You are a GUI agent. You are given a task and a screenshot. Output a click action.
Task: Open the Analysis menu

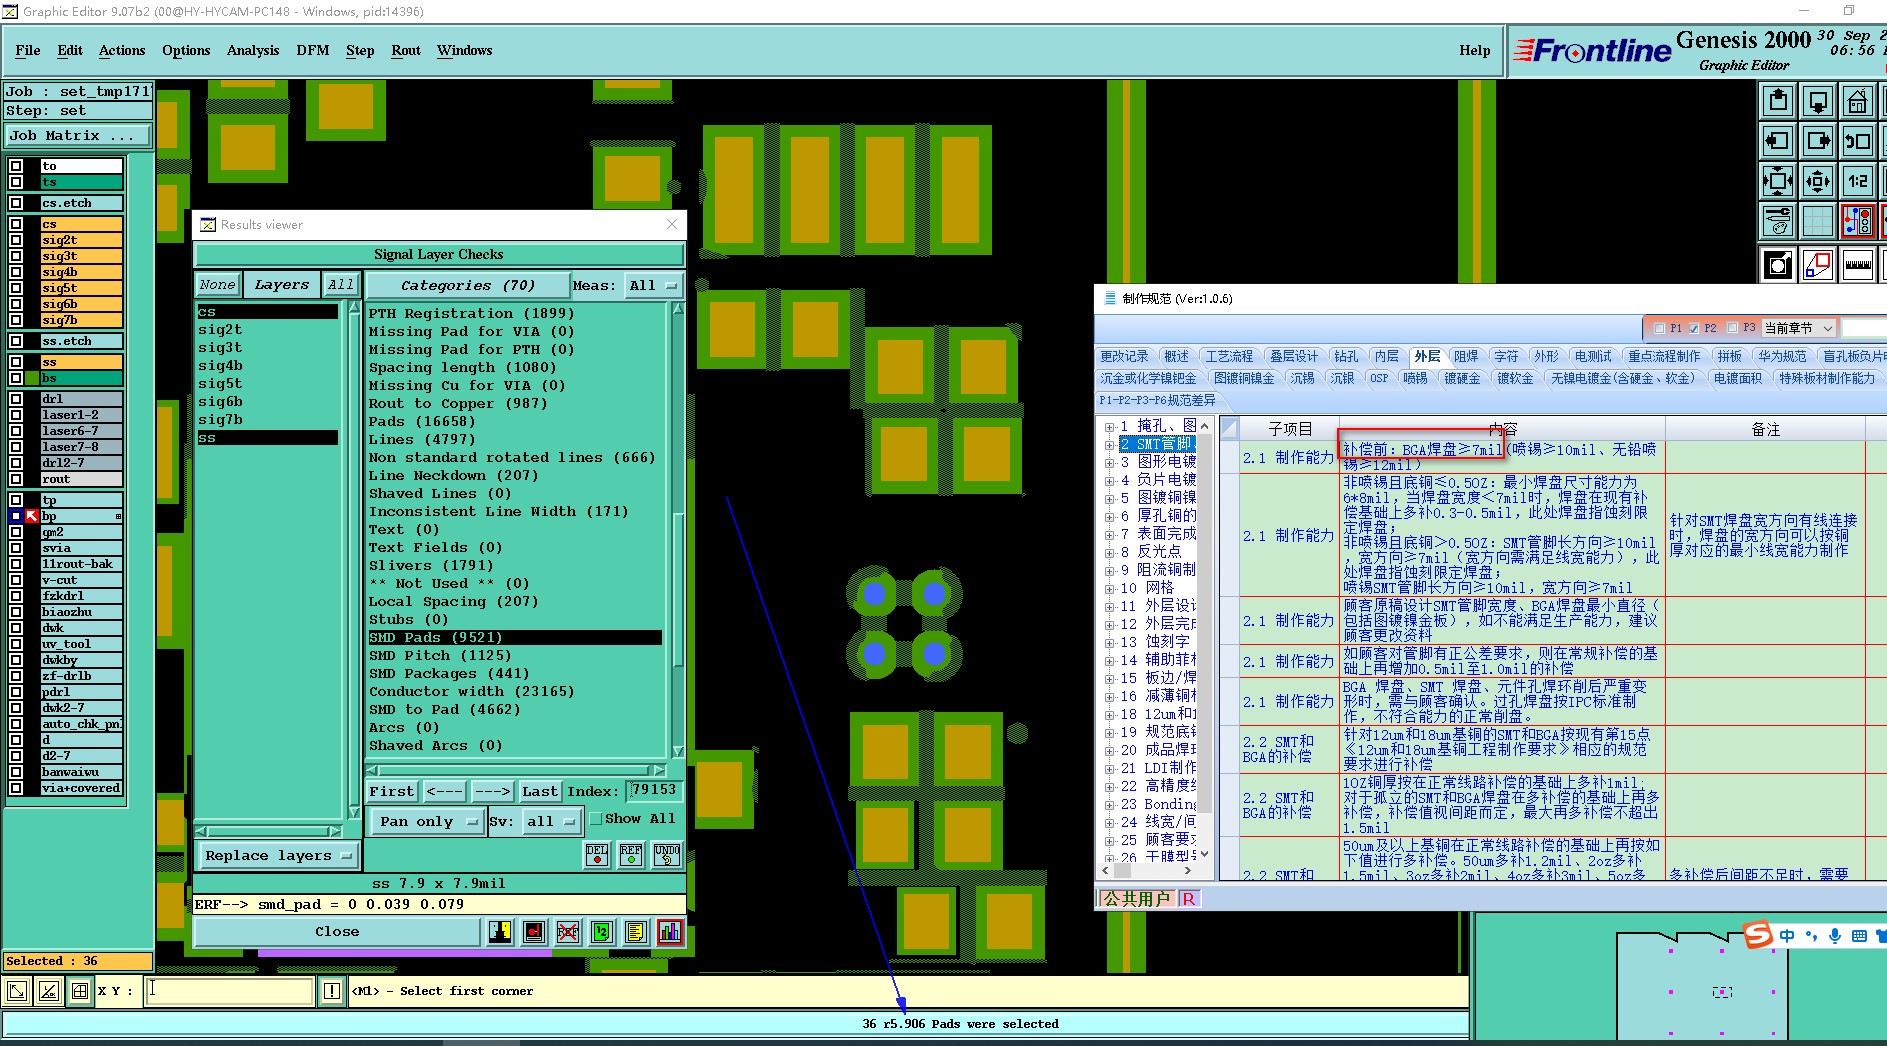point(253,50)
